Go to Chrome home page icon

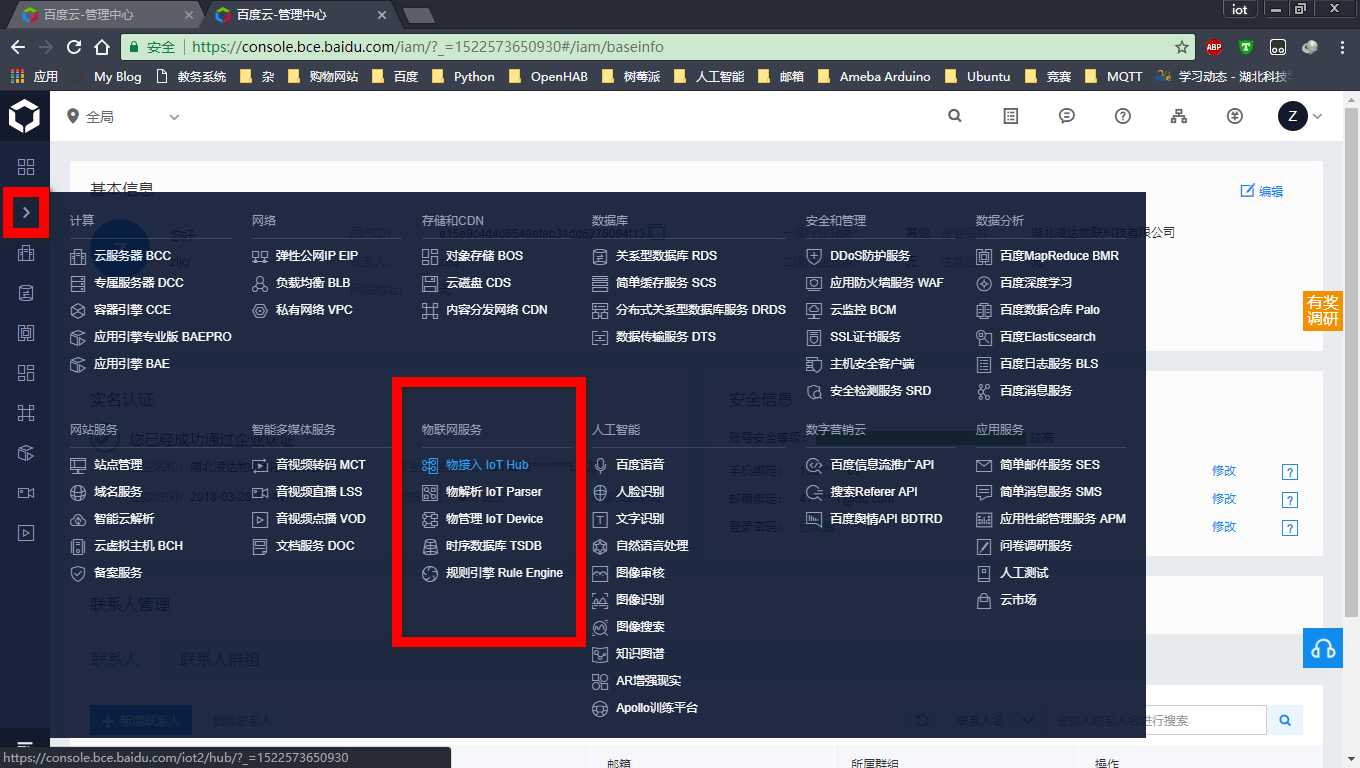(101, 47)
